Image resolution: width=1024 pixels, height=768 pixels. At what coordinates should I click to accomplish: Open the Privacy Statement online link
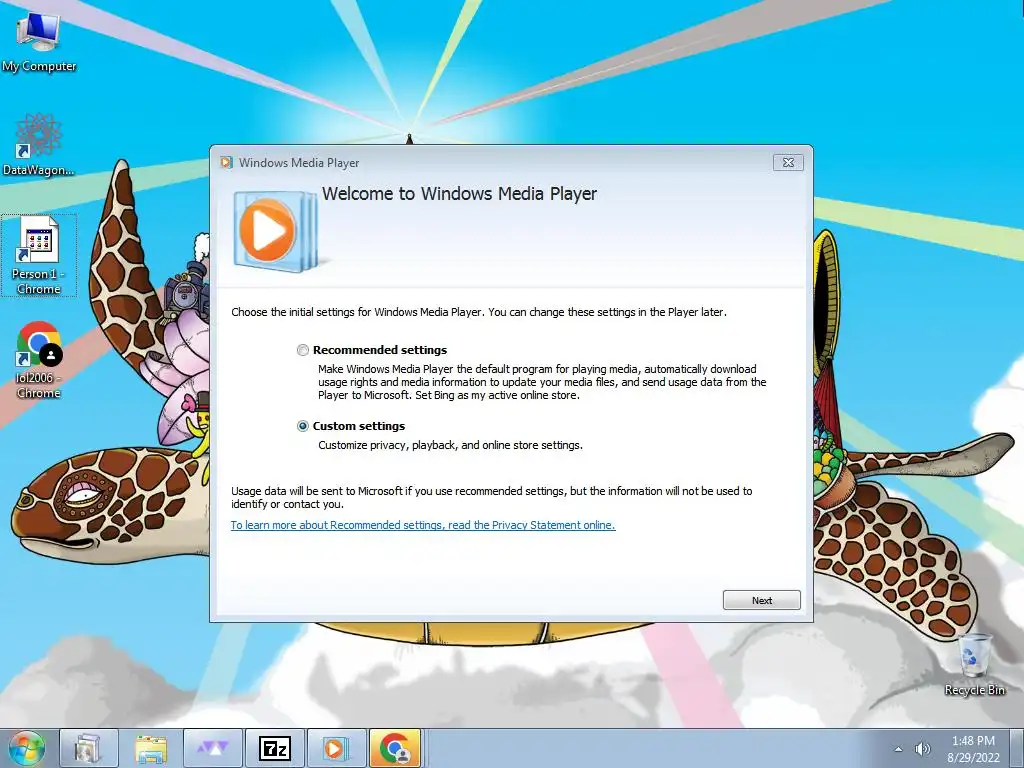[x=423, y=525]
